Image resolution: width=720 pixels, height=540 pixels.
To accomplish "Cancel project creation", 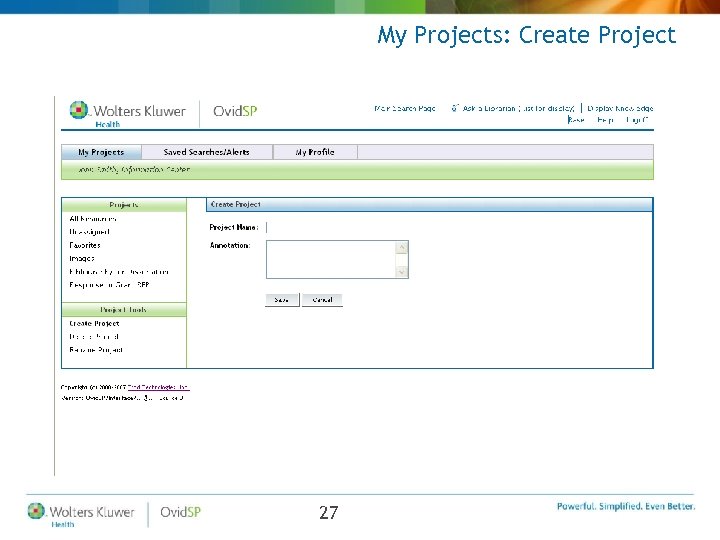I will pos(322,300).
